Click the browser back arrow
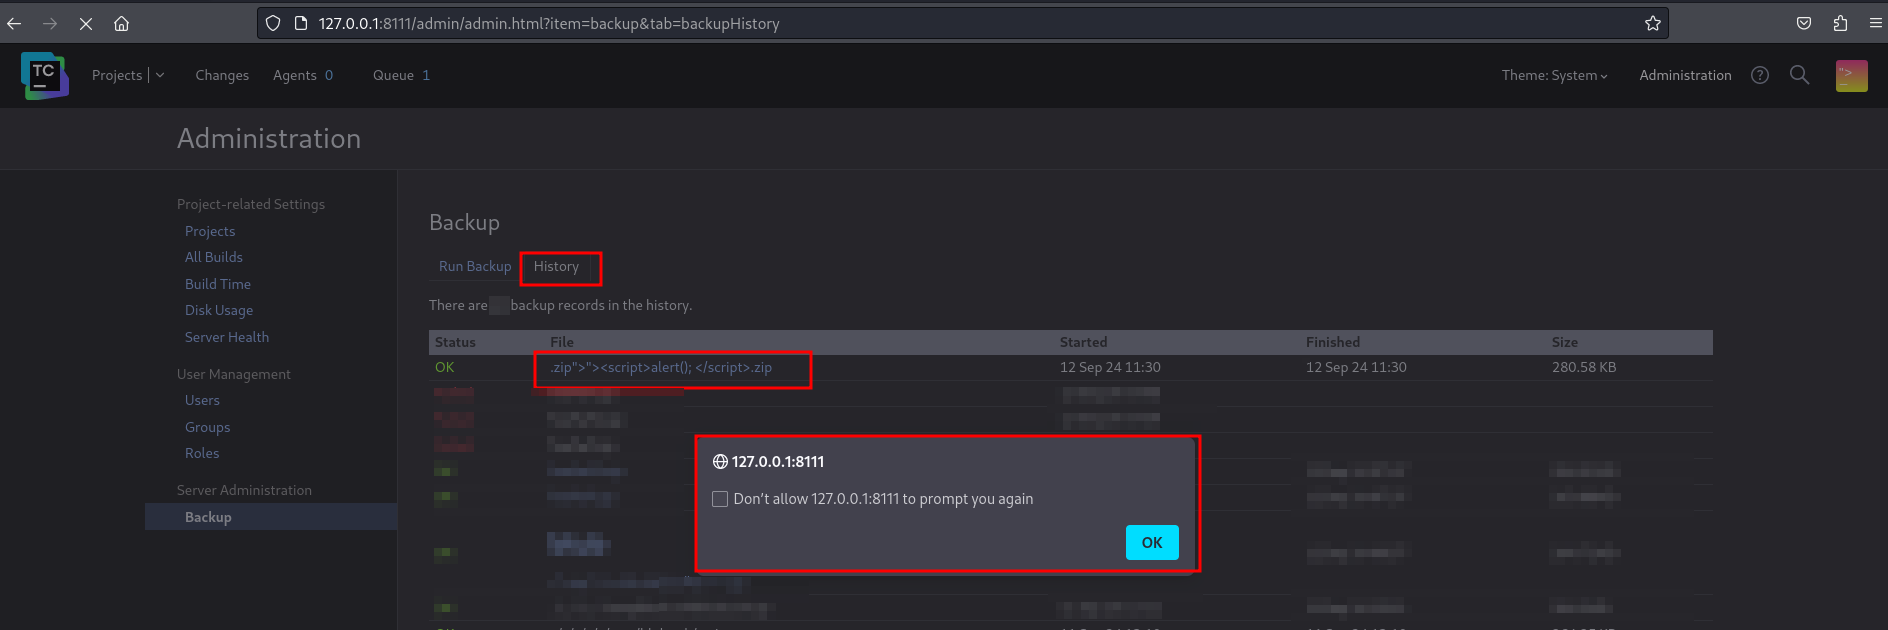The image size is (1888, 630). click(x=14, y=23)
